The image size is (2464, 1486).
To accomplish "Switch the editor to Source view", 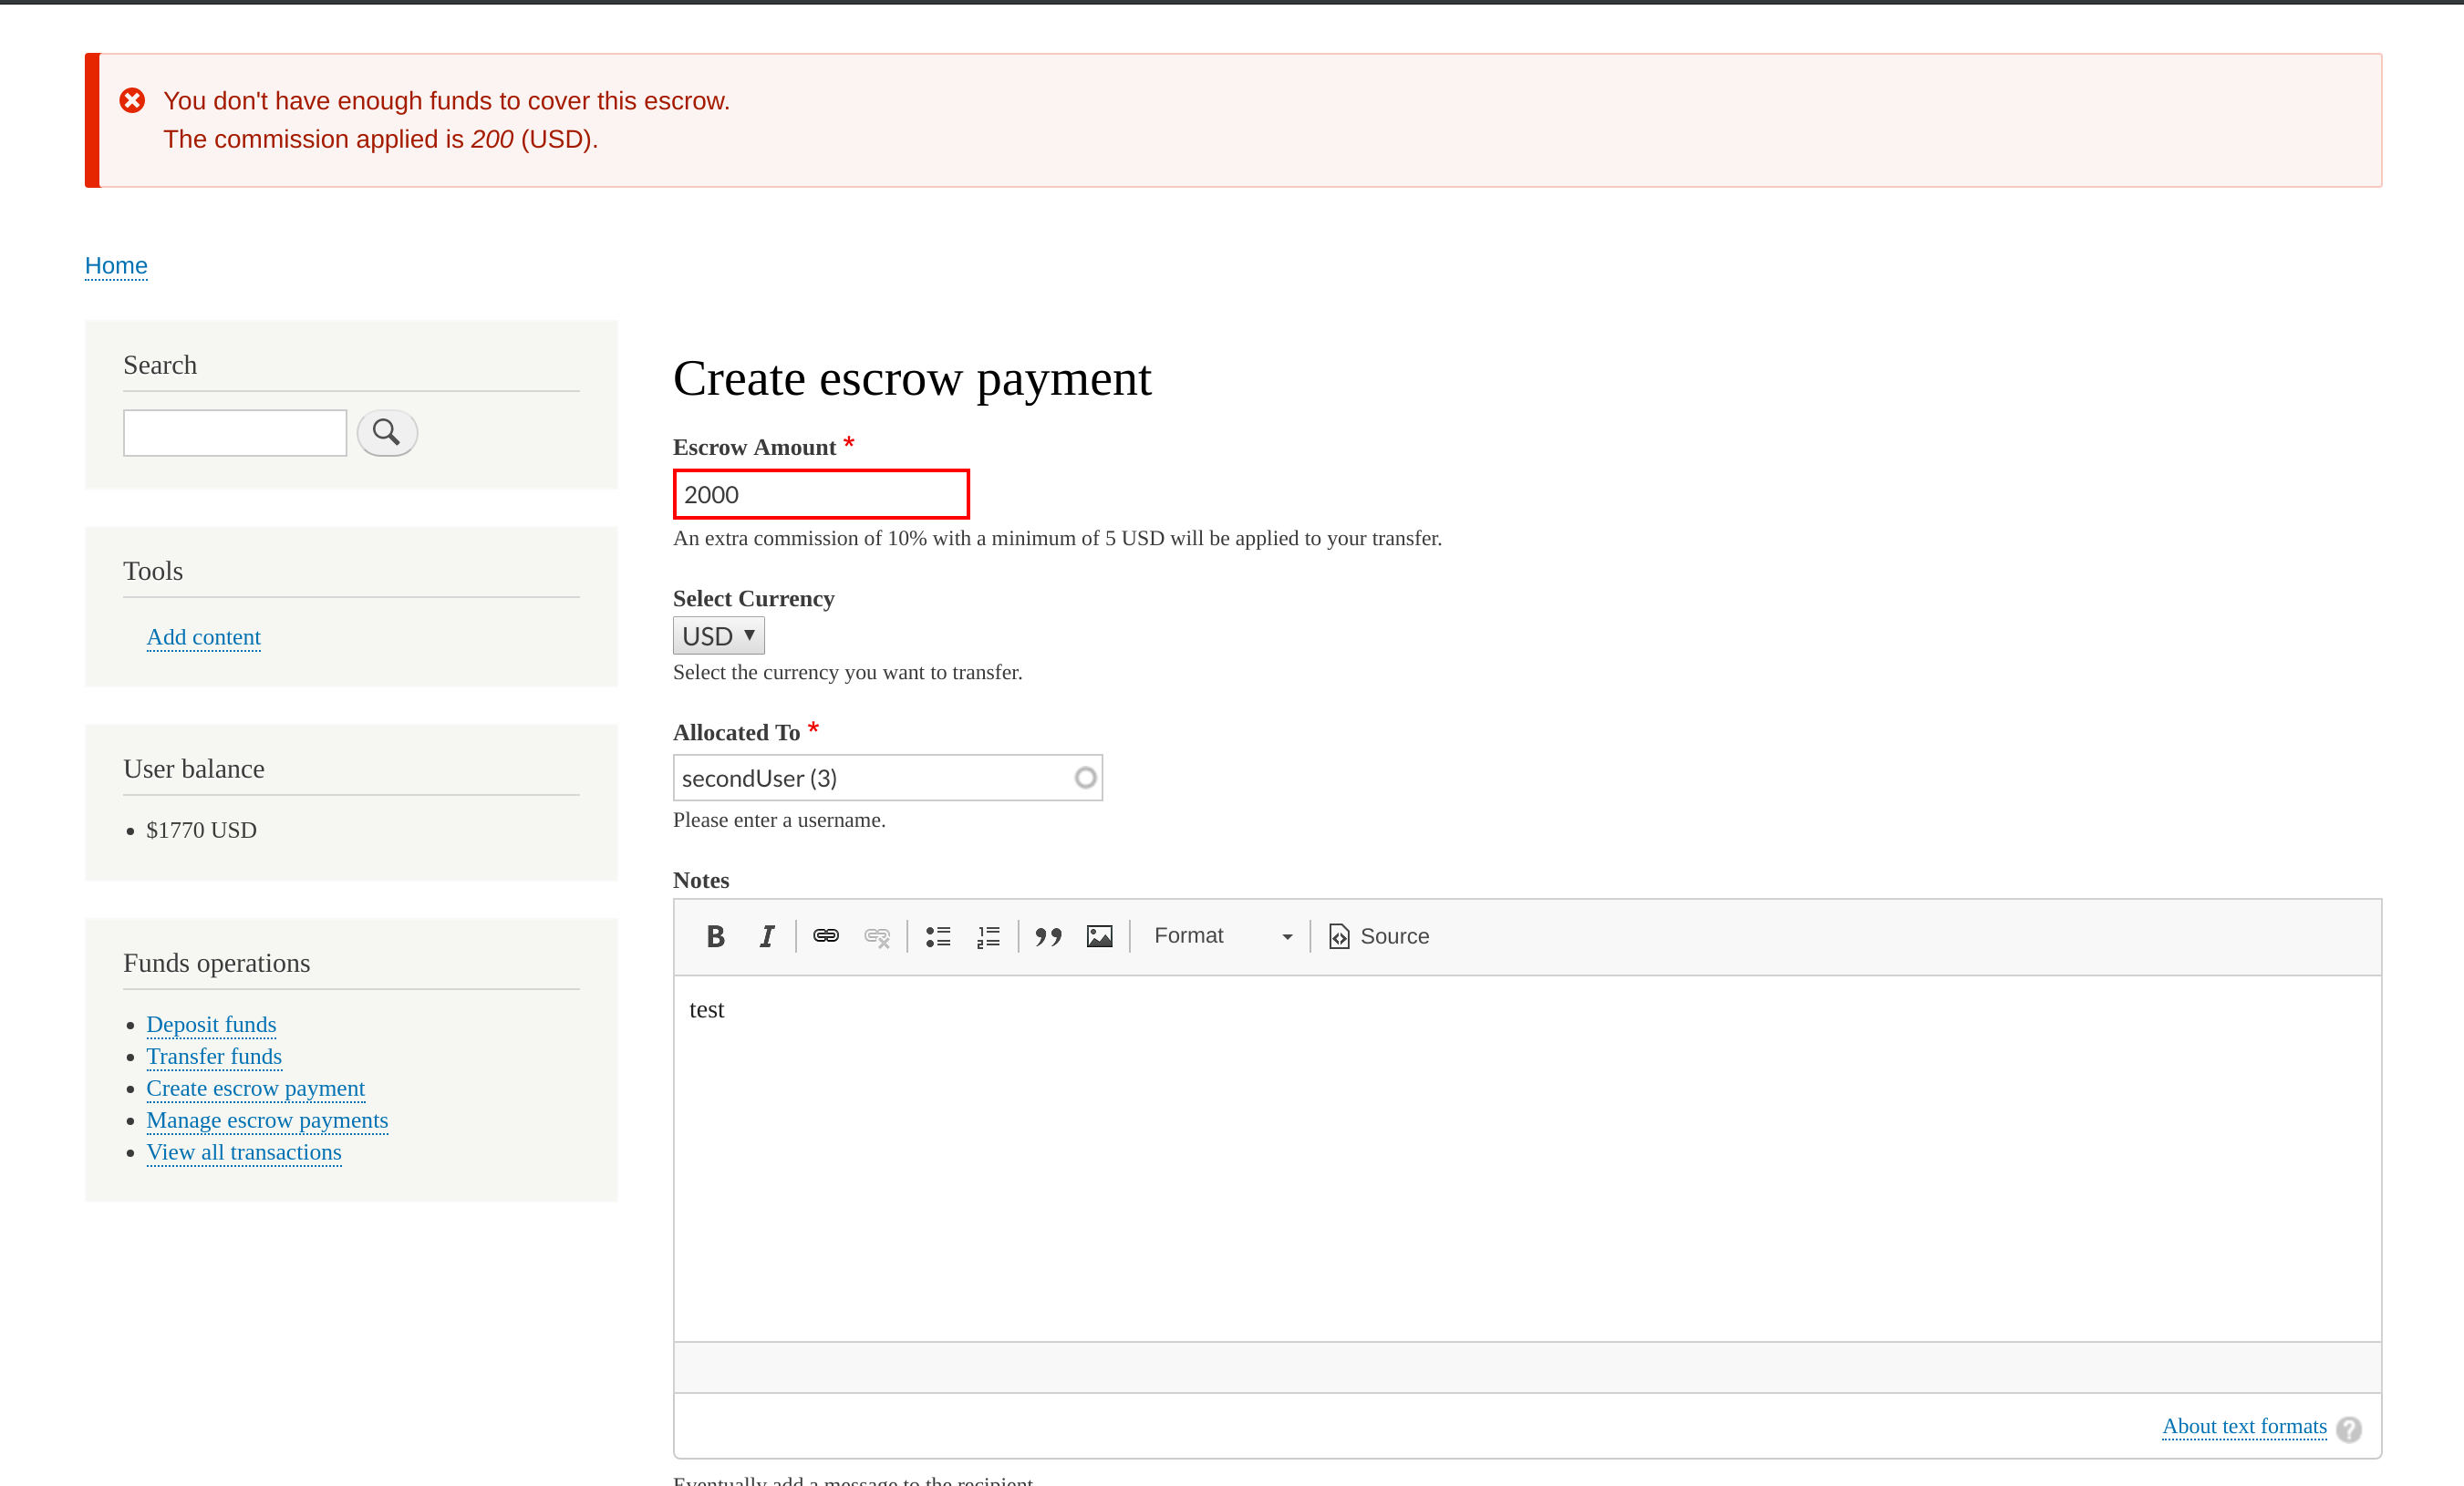I will [1378, 936].
